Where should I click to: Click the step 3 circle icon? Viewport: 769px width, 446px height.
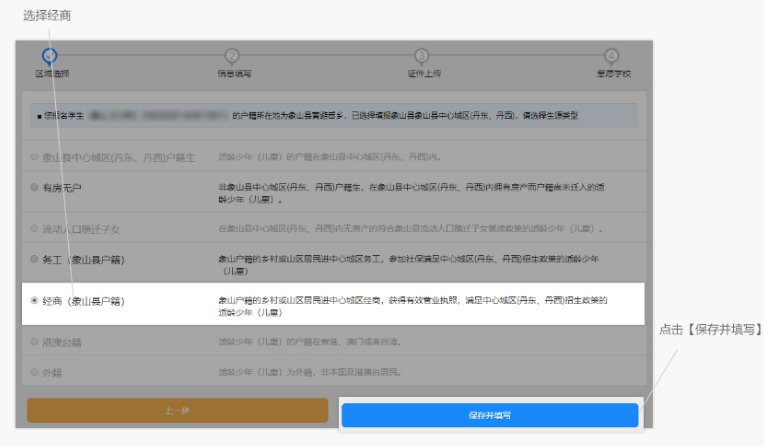pos(422,56)
